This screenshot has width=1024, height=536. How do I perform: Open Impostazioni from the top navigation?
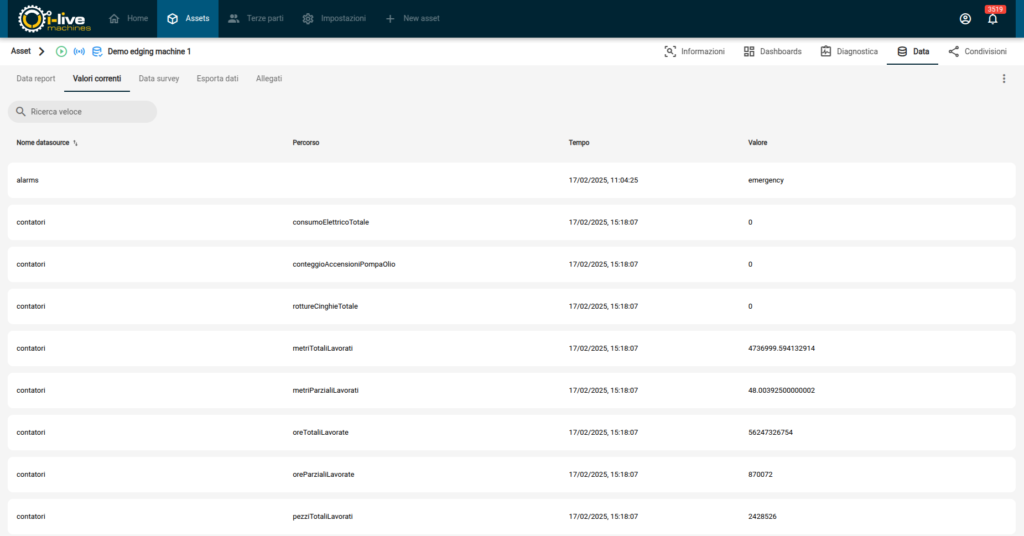334,19
